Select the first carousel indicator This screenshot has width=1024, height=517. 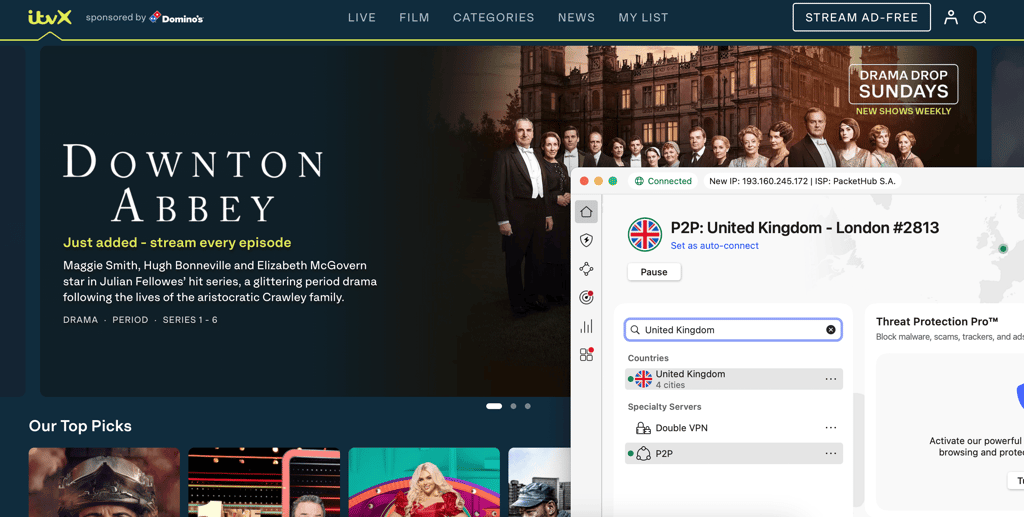[x=494, y=406]
